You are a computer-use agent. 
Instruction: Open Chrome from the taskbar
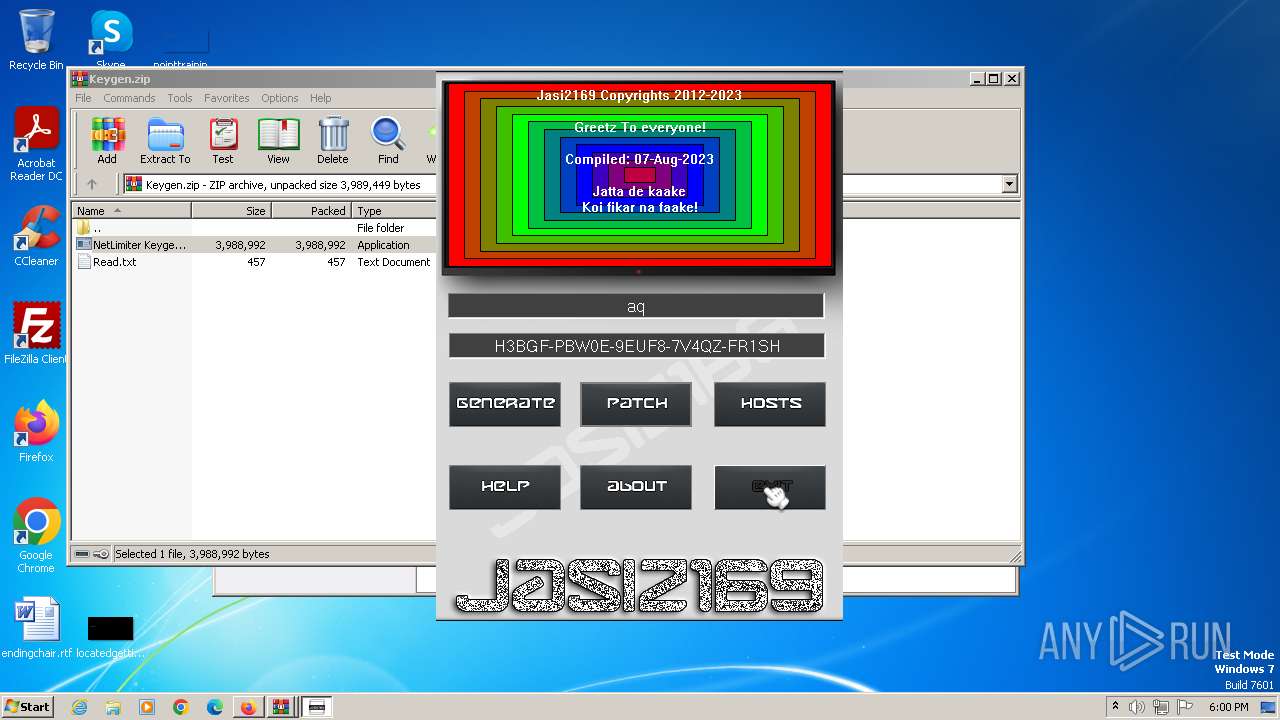[181, 707]
